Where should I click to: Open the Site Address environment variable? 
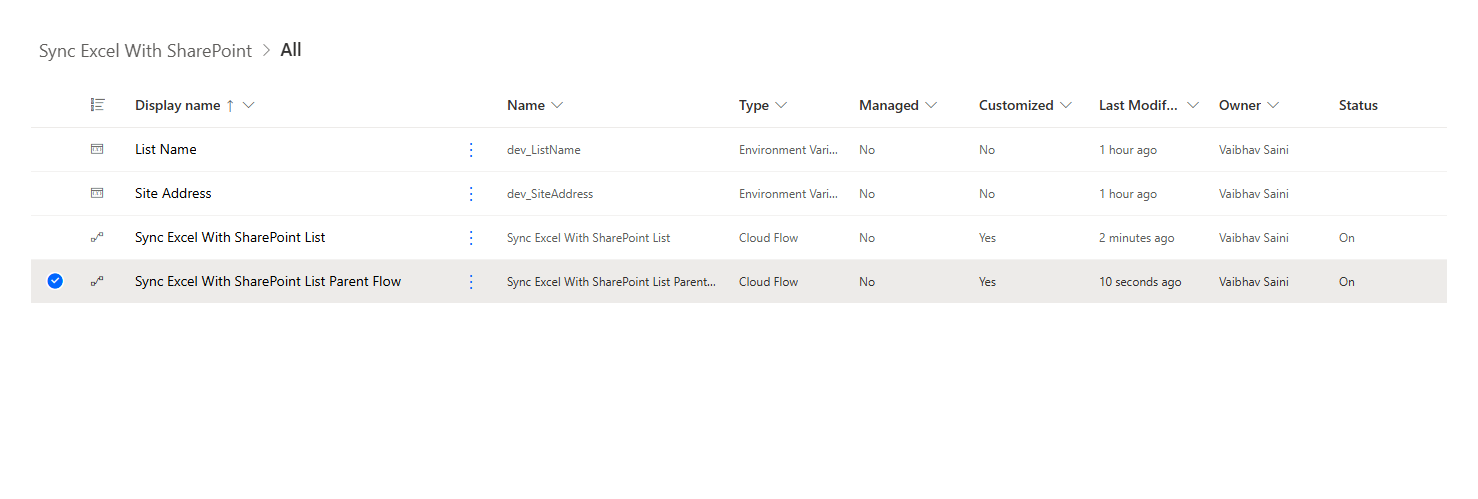click(x=173, y=193)
